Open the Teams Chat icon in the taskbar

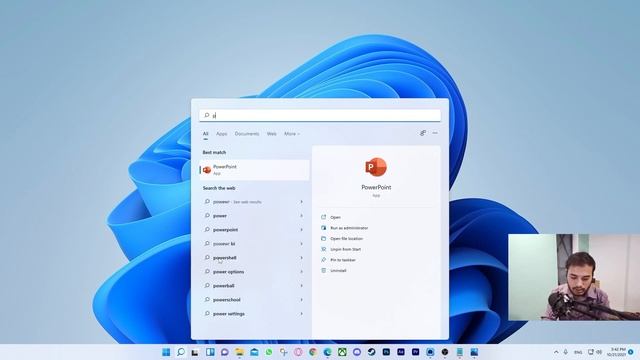click(x=224, y=352)
